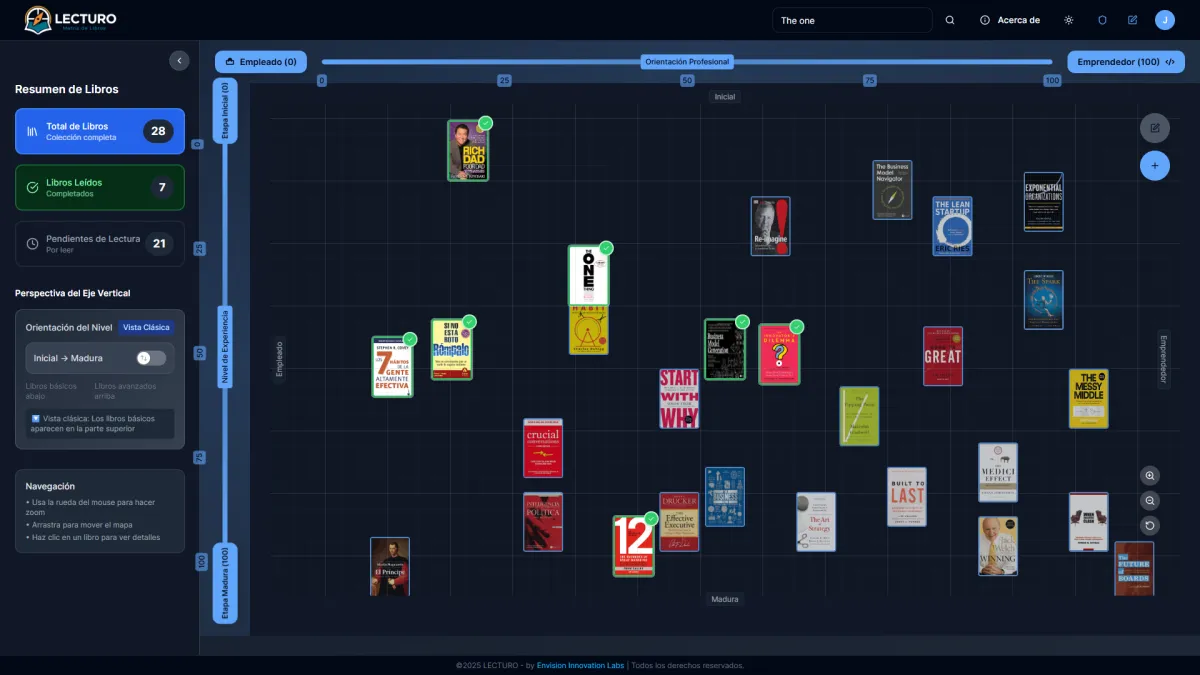Open Business Model Generation book
Screen dimensions: 1200x675
click(724, 349)
